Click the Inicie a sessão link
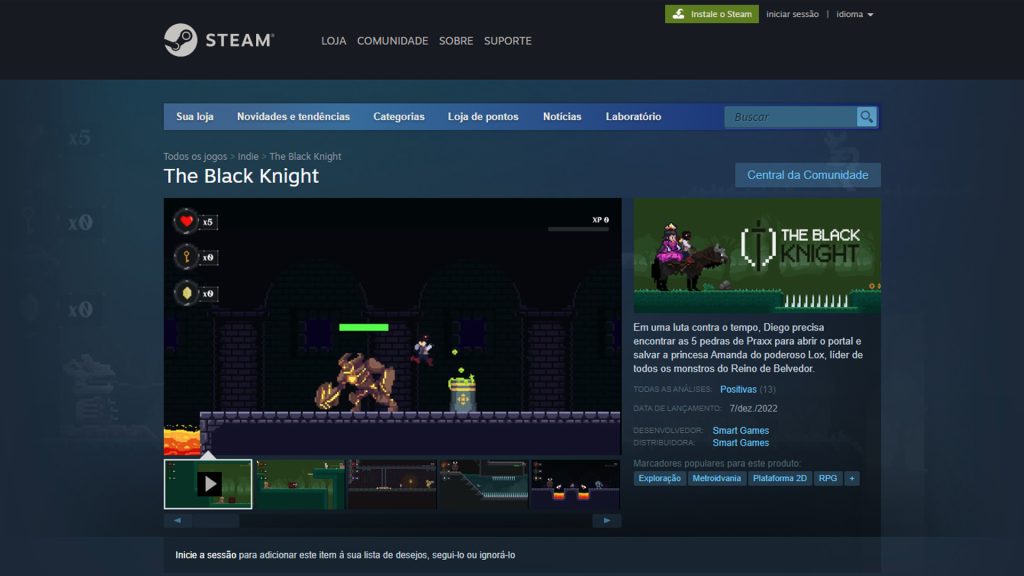This screenshot has width=1024, height=576. point(206,555)
